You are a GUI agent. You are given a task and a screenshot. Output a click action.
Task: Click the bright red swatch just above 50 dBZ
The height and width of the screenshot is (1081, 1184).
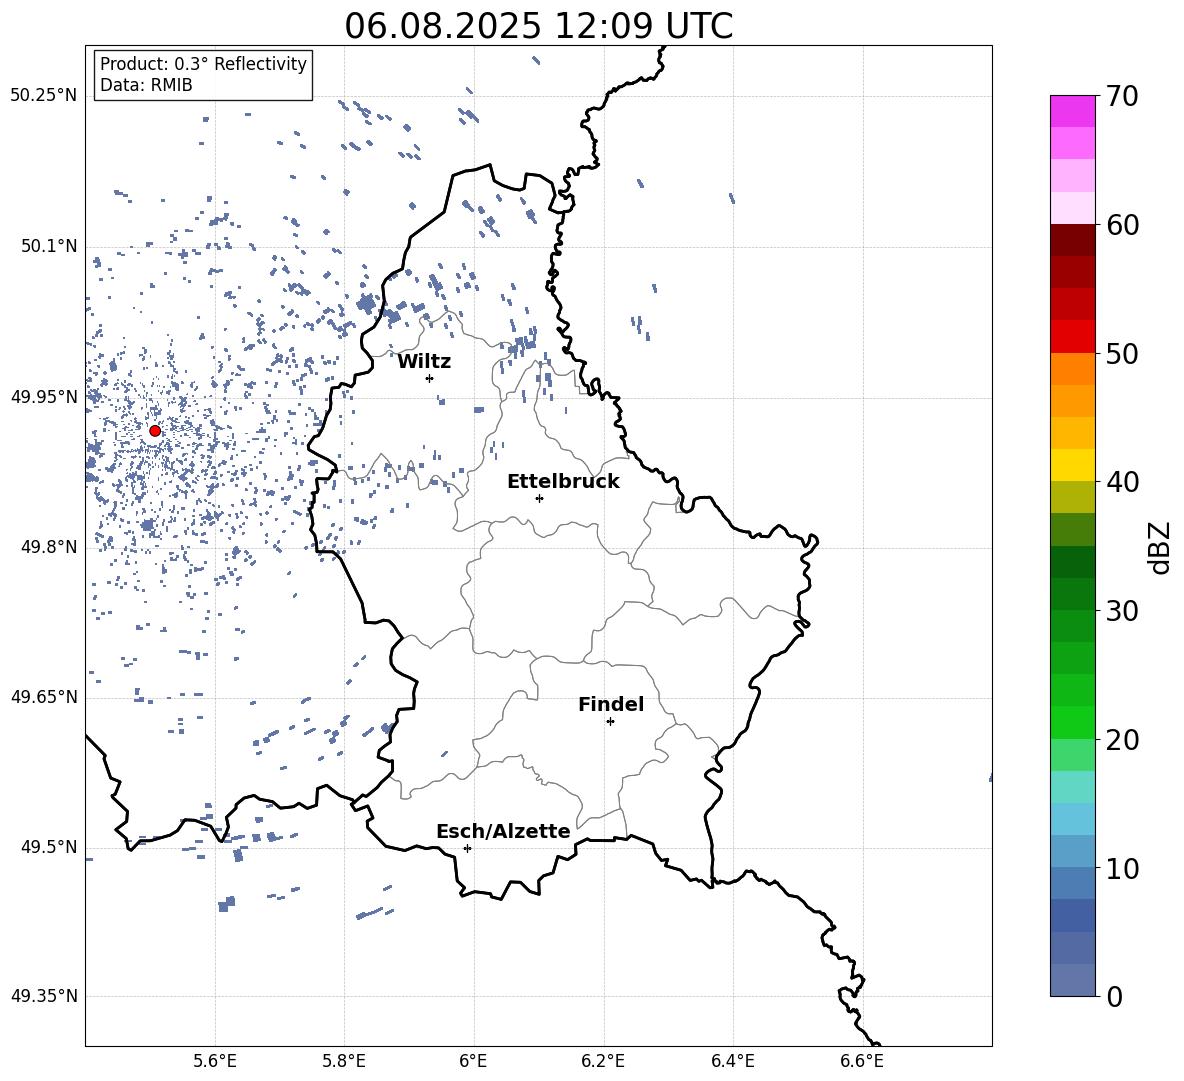click(x=1073, y=337)
